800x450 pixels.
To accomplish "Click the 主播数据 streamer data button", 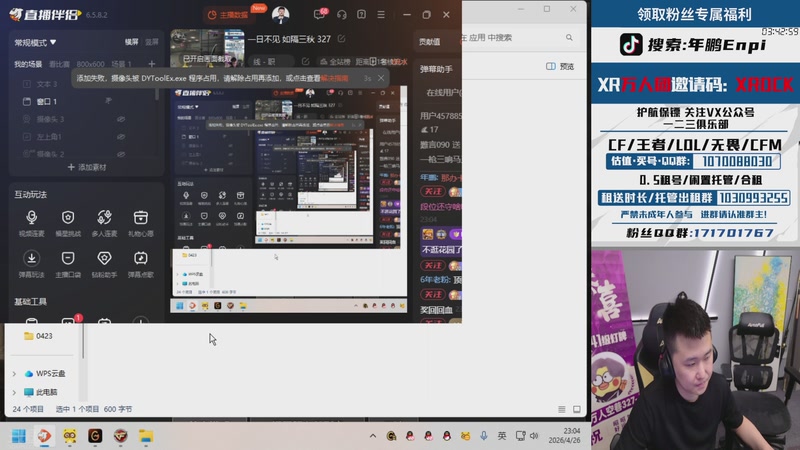I will click(x=228, y=15).
